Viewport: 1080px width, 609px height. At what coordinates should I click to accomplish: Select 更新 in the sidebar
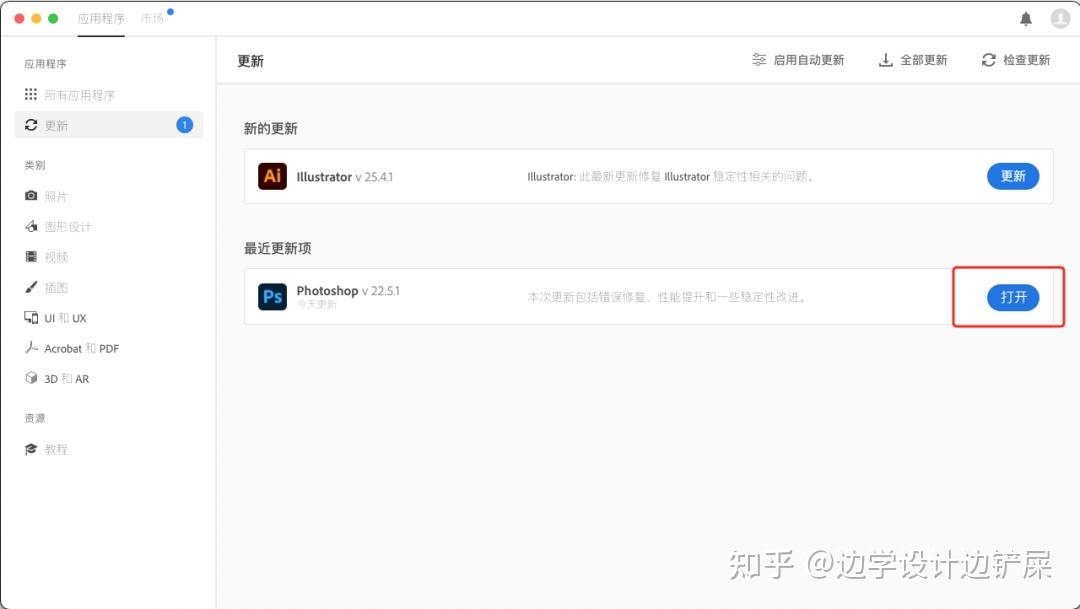pos(108,125)
